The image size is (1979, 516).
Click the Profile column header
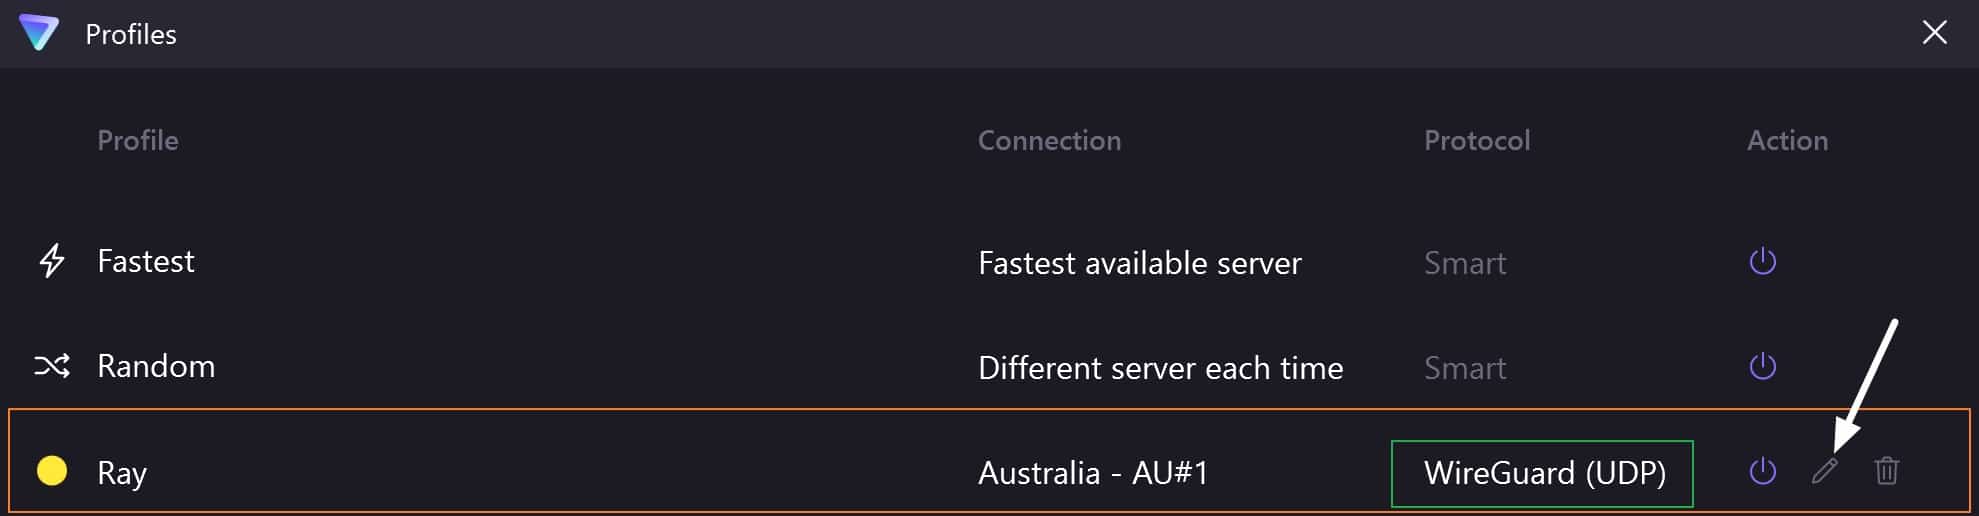pyautogui.click(x=138, y=140)
